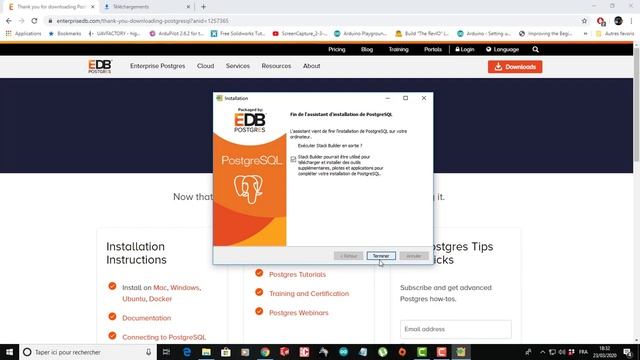Open the Connecting to PostgreSQL link

click(x=164, y=337)
